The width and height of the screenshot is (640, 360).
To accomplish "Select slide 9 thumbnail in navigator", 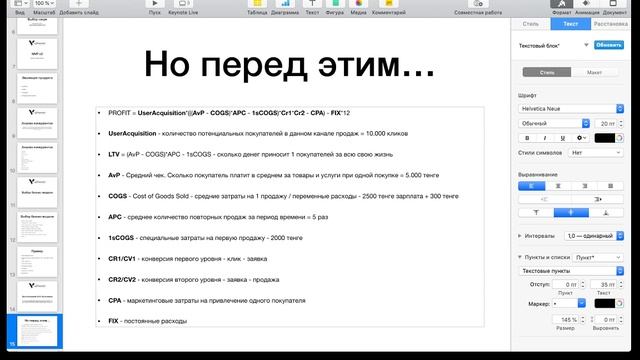I will pos(37,123).
